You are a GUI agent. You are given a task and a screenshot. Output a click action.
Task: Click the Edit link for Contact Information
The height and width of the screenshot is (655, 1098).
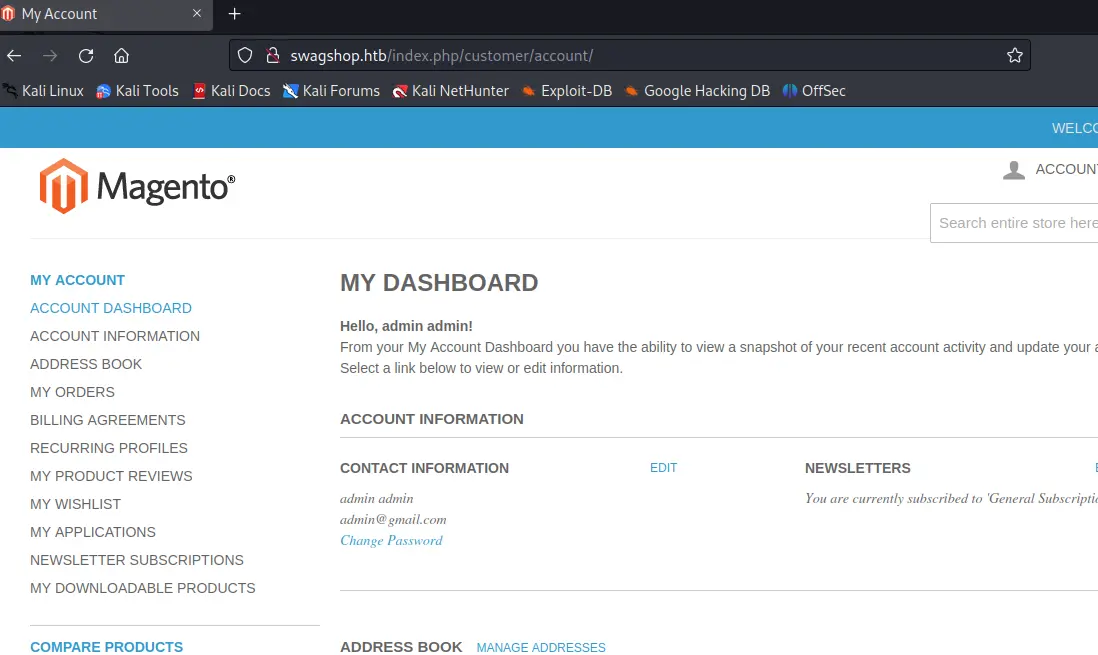pyautogui.click(x=663, y=468)
